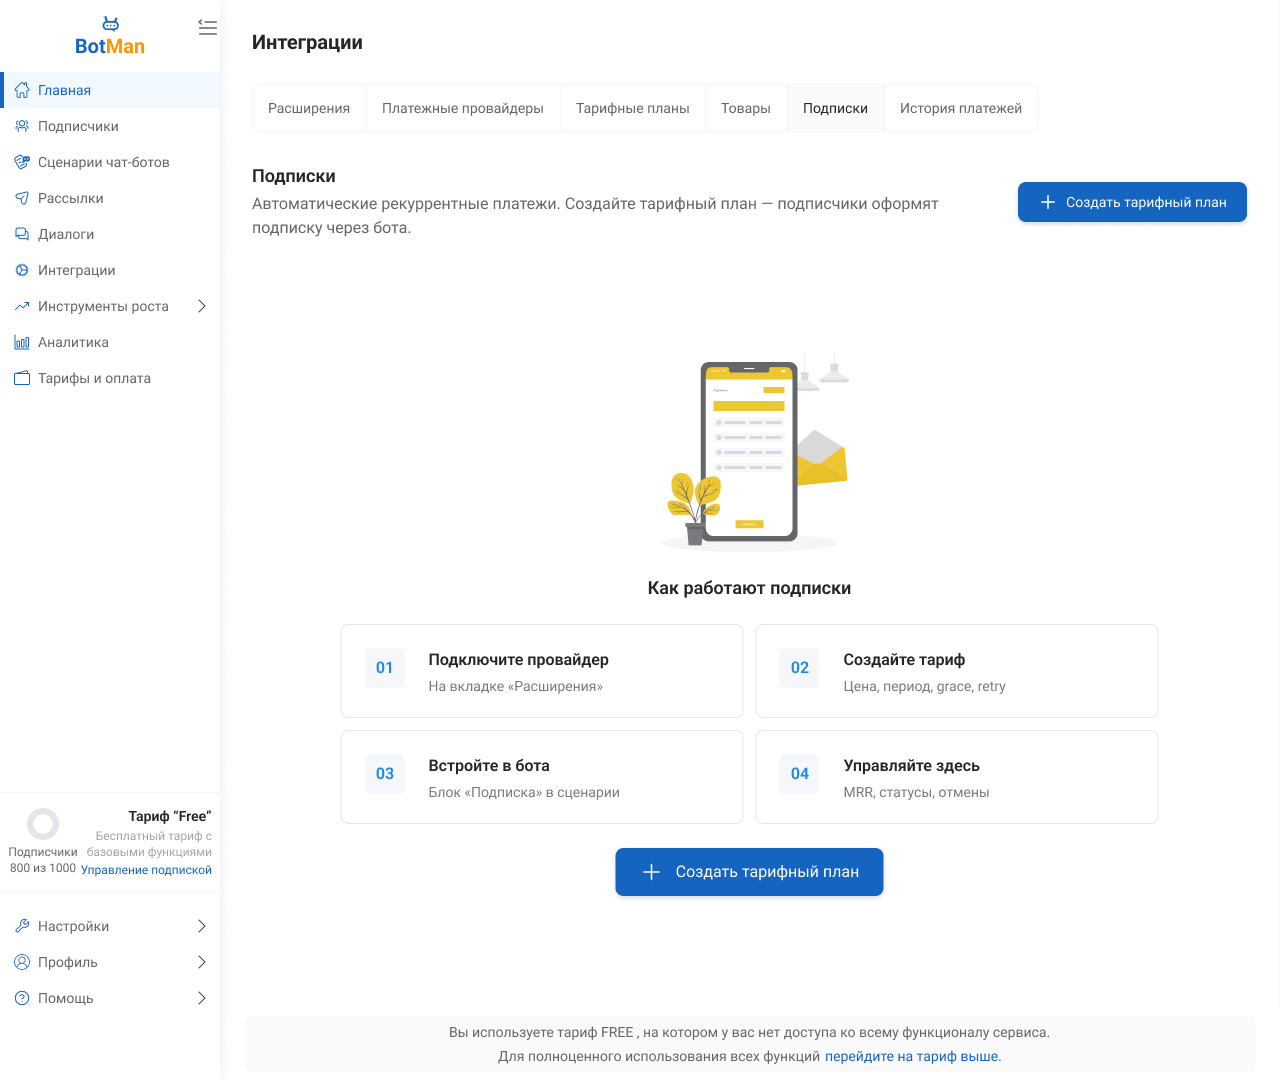Viewport: 1280px width, 1080px height.
Task: Switch to the История платежей tab
Action: (960, 108)
